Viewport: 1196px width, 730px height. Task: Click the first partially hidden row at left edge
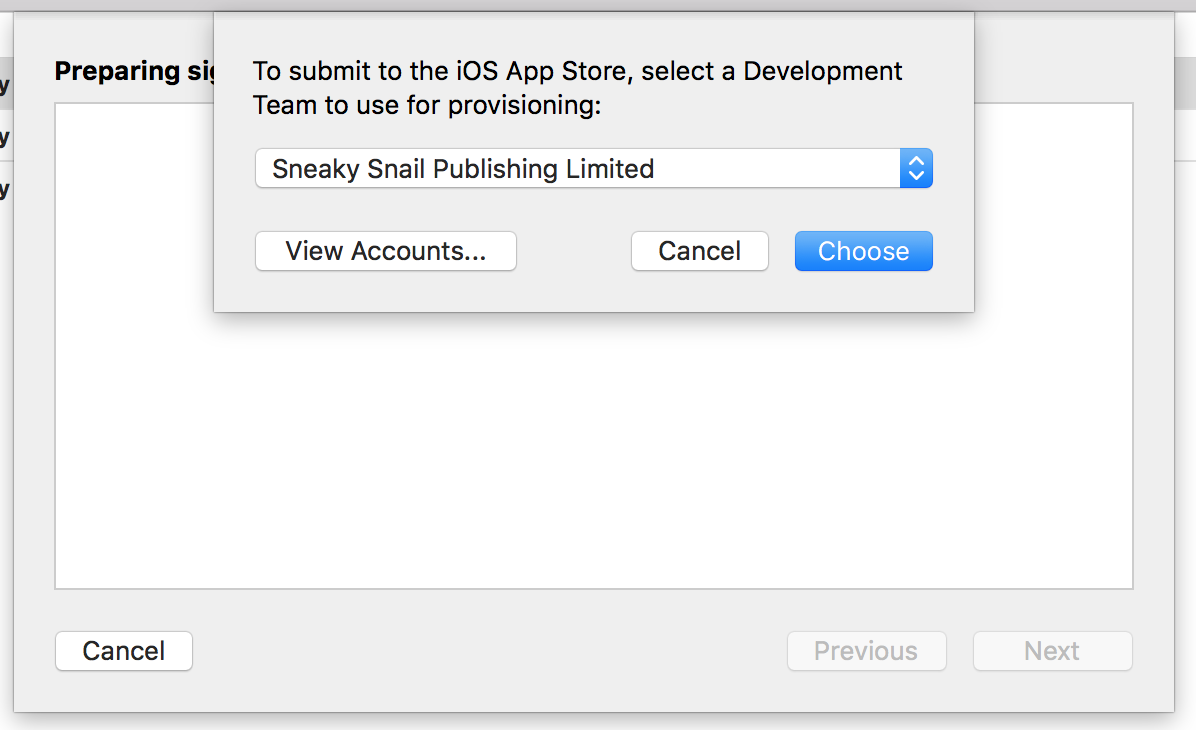click(x=5, y=85)
